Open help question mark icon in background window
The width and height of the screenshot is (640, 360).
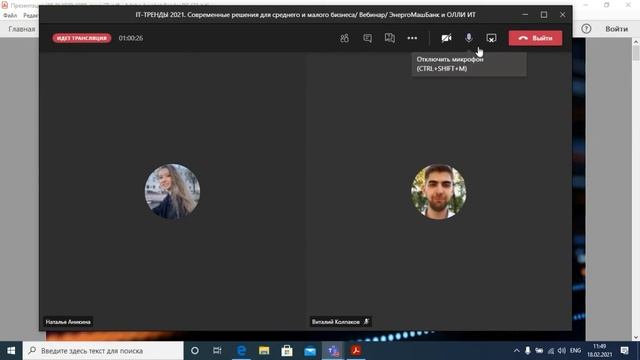point(586,29)
